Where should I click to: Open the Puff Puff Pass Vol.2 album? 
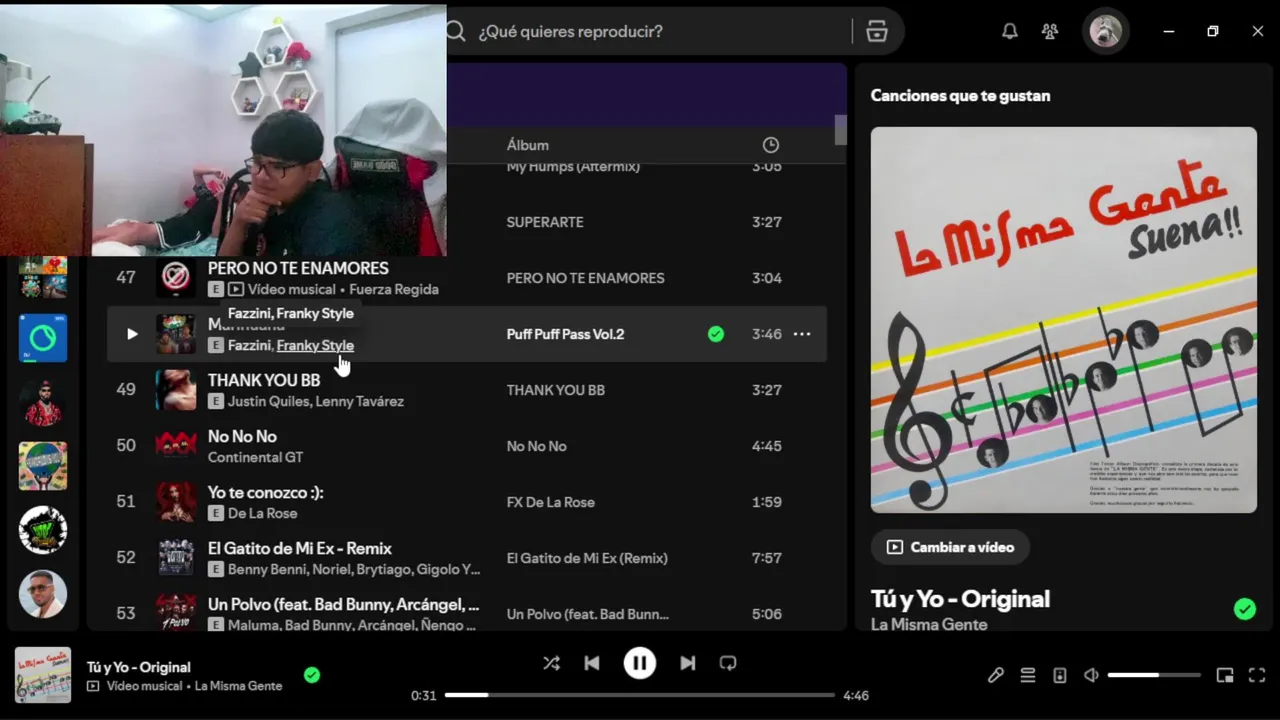pos(565,334)
